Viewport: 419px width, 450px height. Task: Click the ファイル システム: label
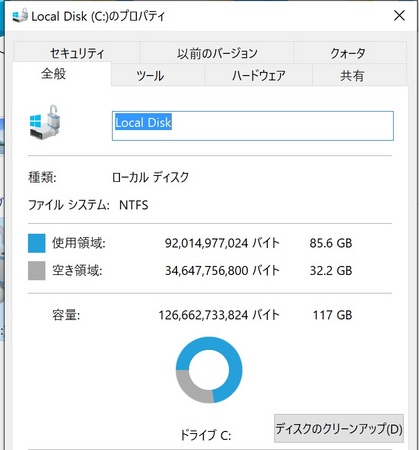(69, 205)
